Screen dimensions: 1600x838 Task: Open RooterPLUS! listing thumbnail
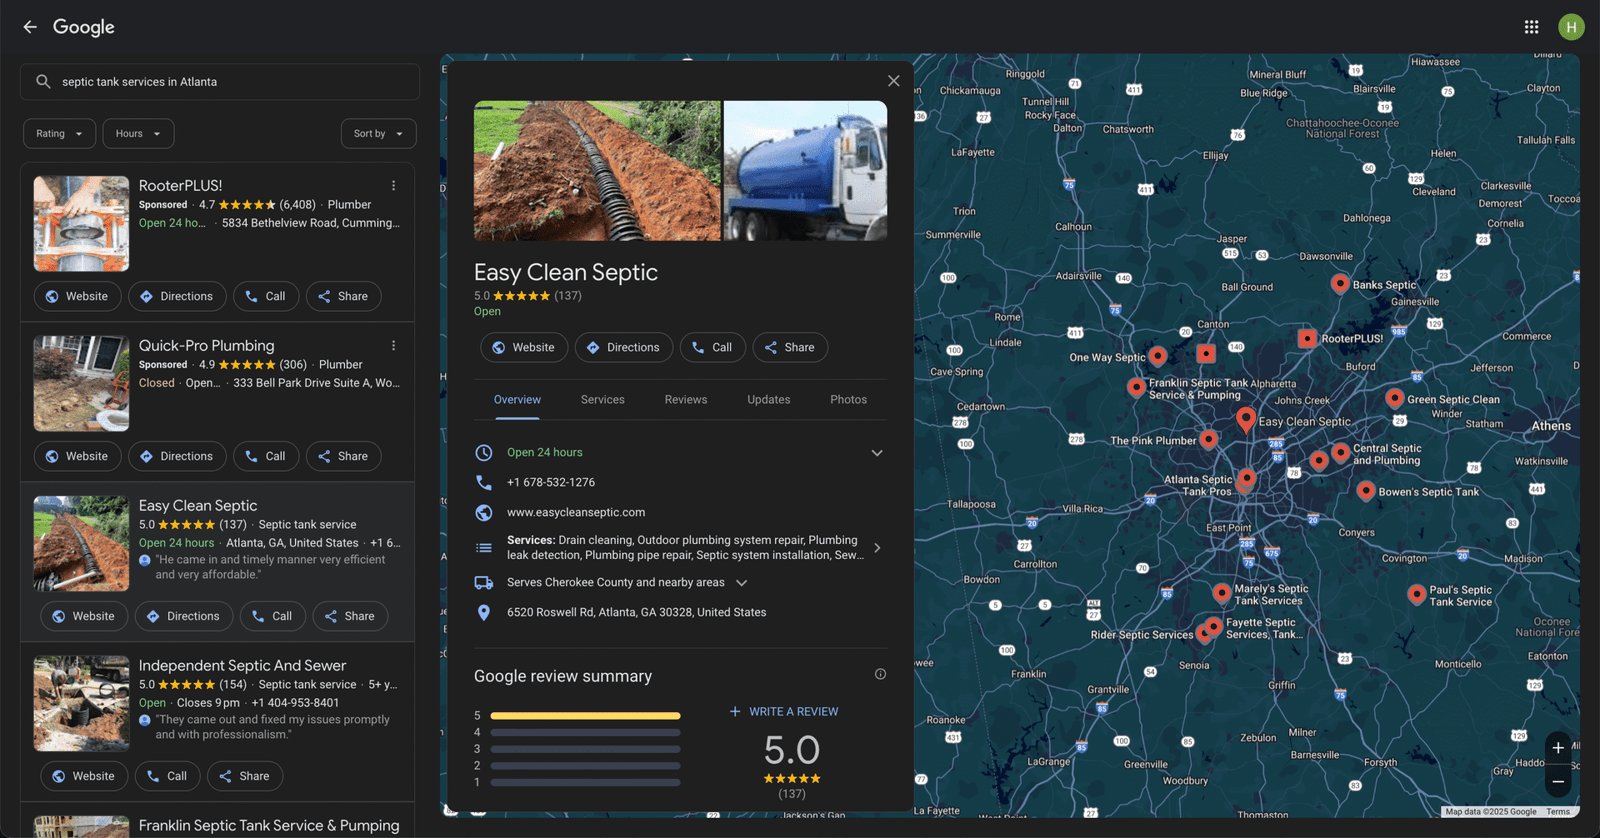pyautogui.click(x=81, y=224)
